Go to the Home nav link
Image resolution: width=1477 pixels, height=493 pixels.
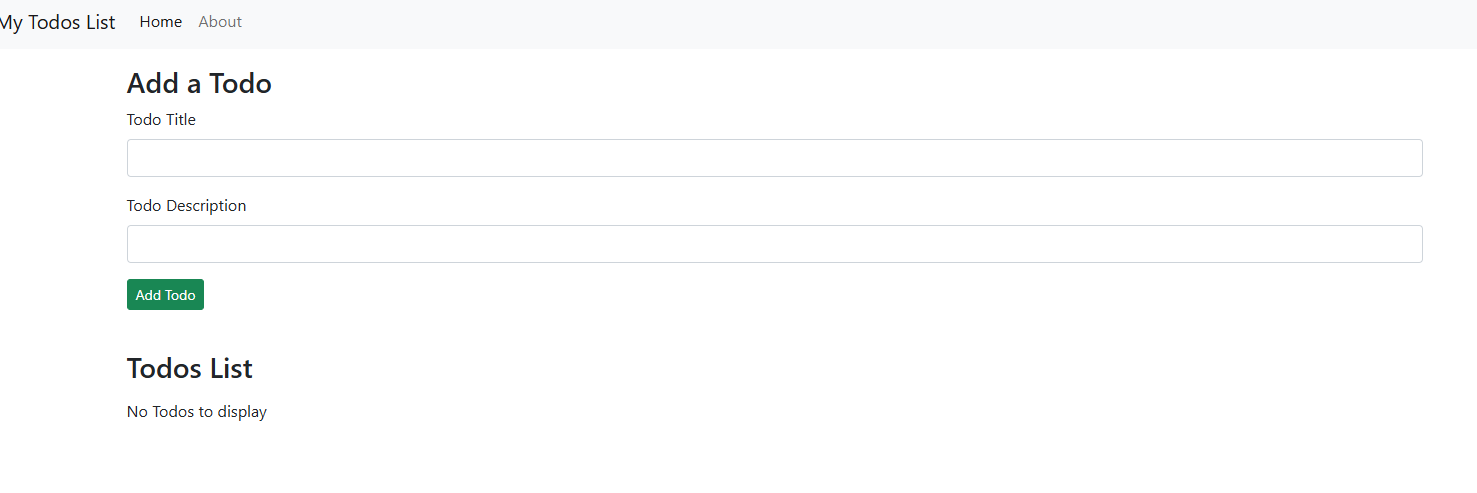click(x=161, y=22)
